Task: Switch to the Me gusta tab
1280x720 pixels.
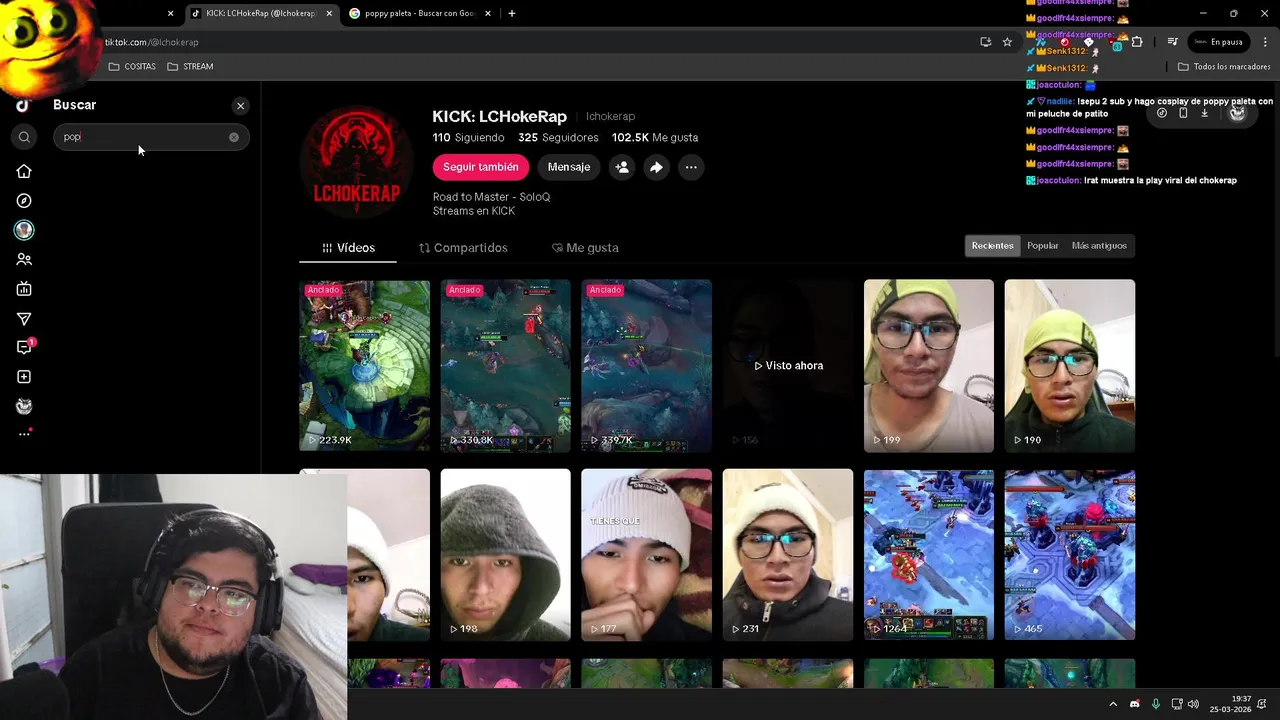Action: point(585,248)
